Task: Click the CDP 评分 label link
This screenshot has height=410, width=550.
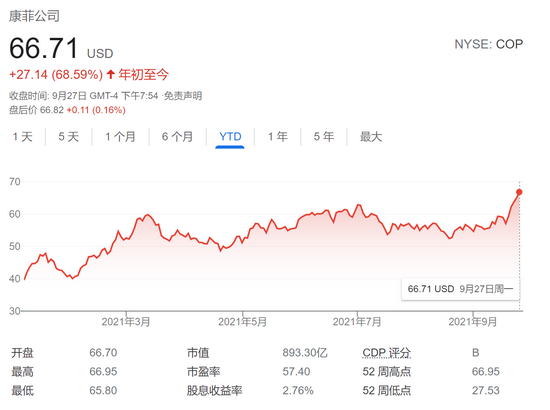Action: click(x=387, y=353)
